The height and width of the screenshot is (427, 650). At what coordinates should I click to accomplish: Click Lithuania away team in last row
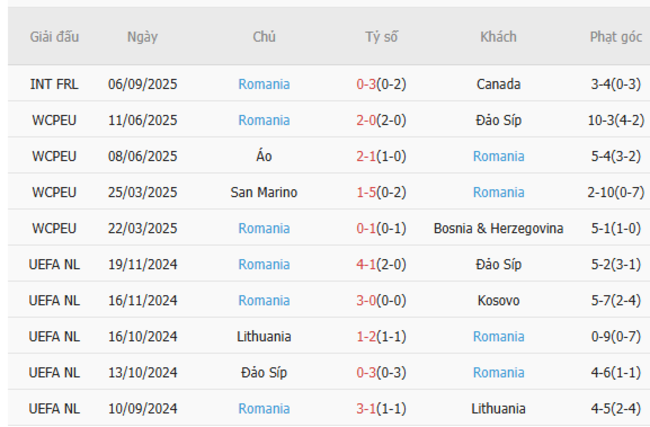point(498,408)
